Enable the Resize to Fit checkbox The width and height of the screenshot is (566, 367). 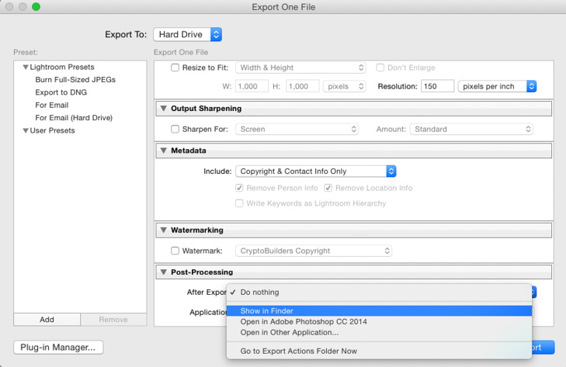pos(175,68)
